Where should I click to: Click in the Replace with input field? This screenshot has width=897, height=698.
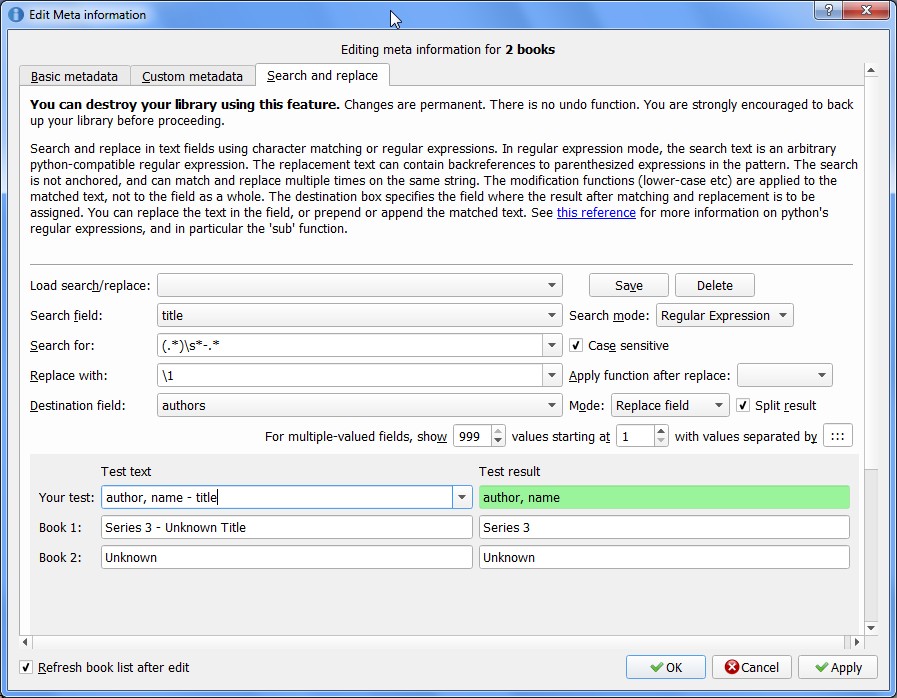tap(350, 375)
